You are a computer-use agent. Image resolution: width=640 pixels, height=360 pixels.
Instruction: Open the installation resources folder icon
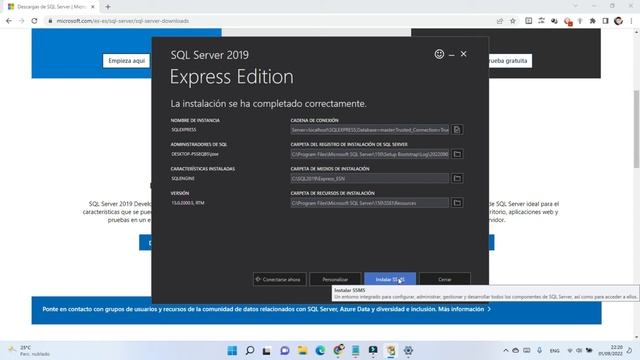tap(457, 202)
